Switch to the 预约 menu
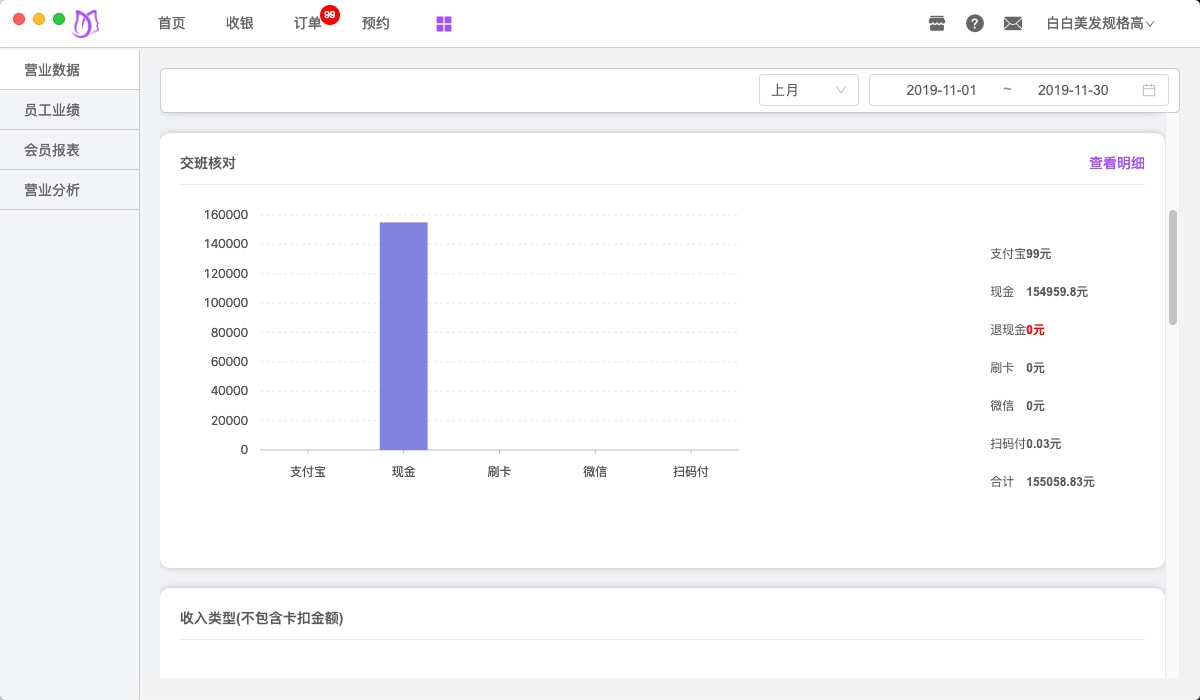 (375, 23)
